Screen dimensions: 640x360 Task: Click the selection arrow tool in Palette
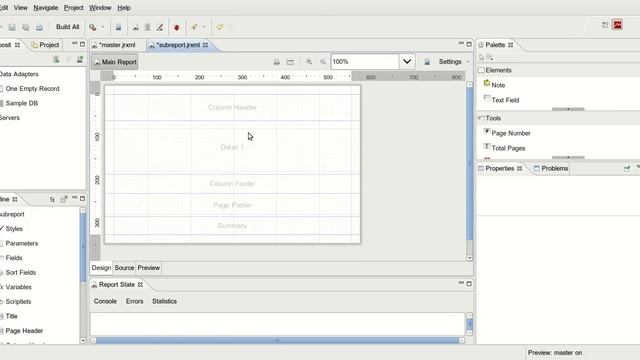[482, 58]
